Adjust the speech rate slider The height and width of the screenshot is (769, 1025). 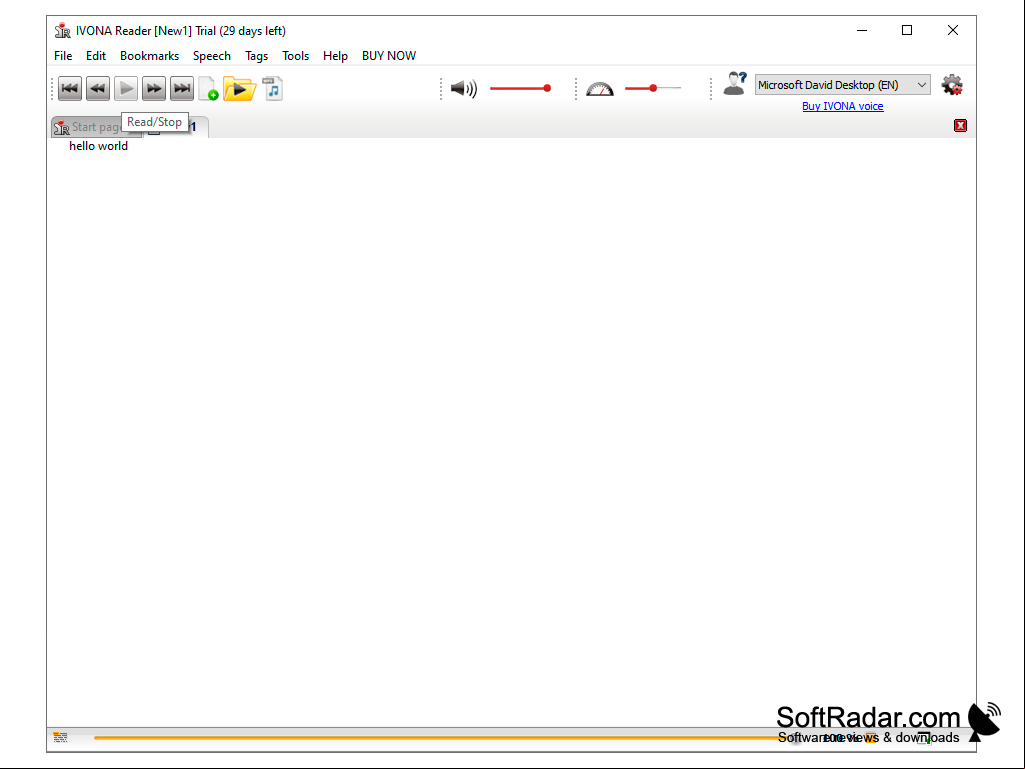(652, 88)
